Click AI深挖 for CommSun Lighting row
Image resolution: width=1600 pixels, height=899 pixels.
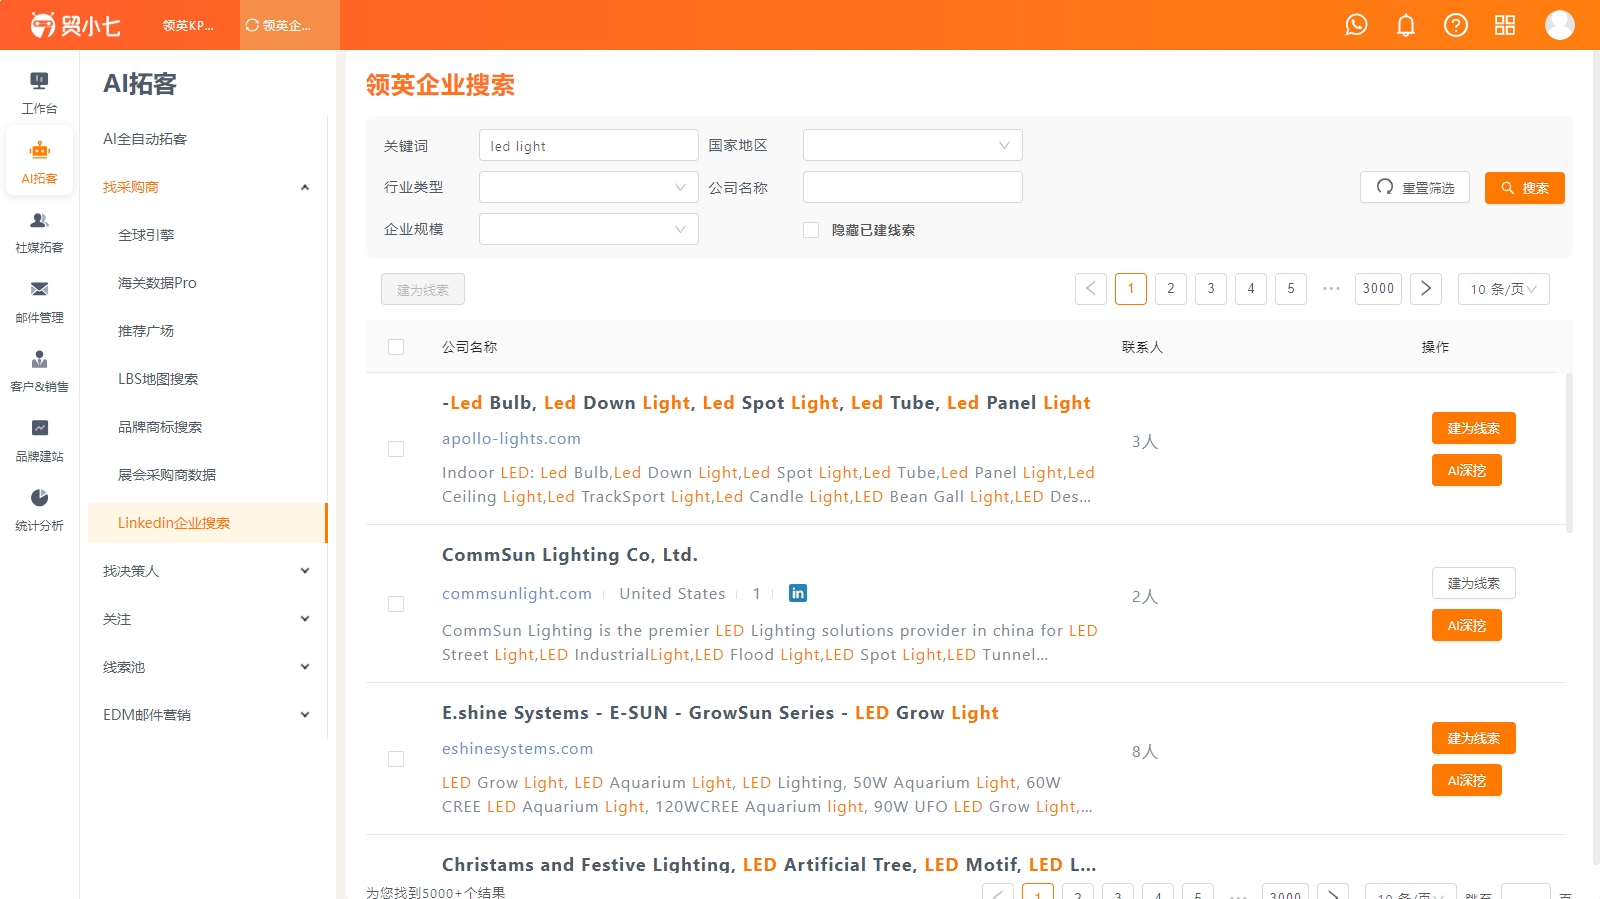pos(1467,625)
